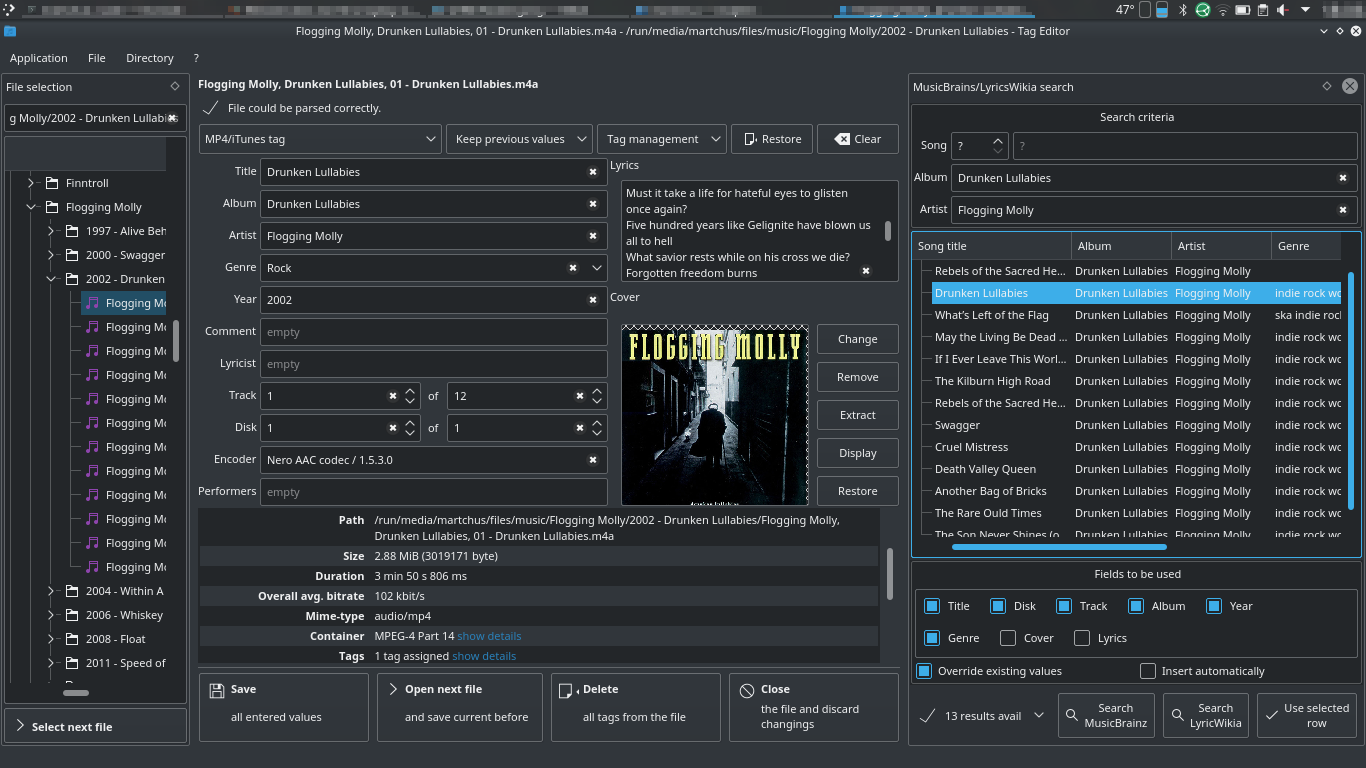
Task: Enable the Cover field checkbox
Action: pyautogui.click(x=1008, y=638)
